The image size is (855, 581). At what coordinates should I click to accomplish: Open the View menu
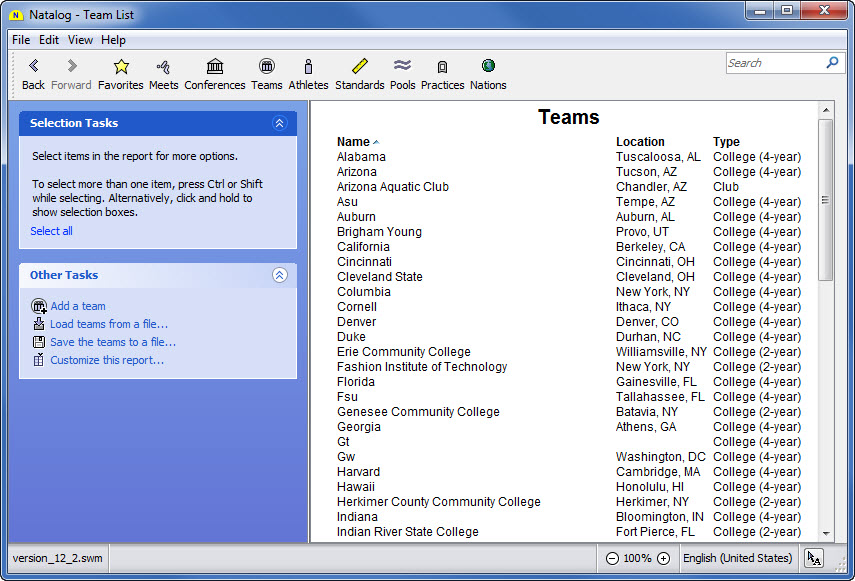coord(80,40)
